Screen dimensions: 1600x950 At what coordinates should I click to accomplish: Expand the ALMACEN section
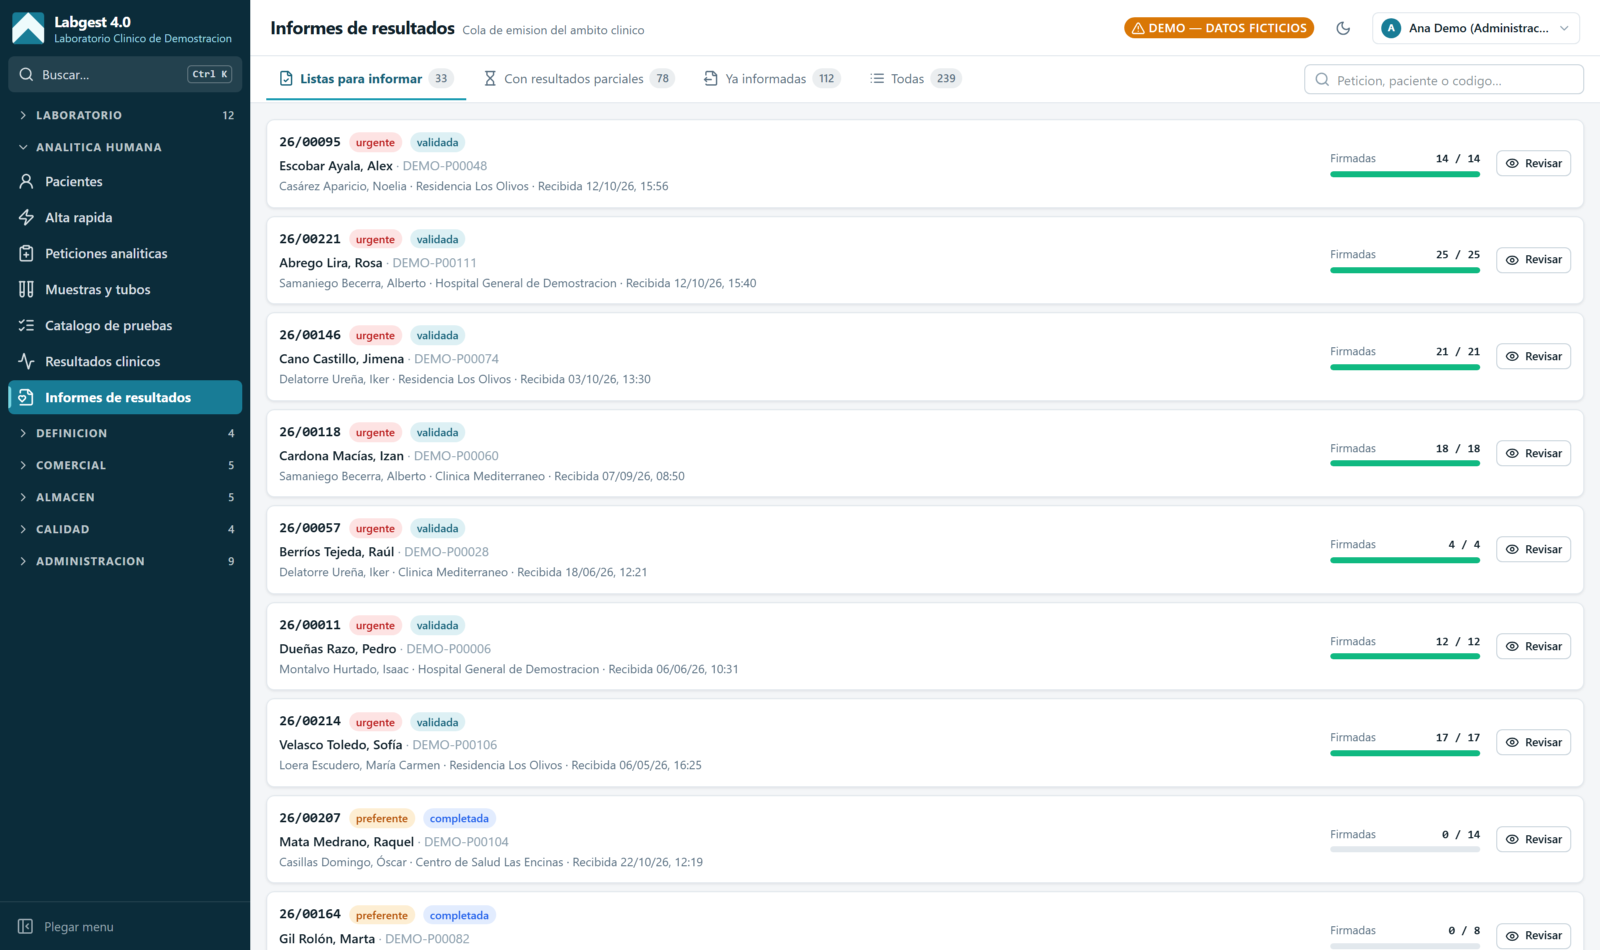coord(125,497)
